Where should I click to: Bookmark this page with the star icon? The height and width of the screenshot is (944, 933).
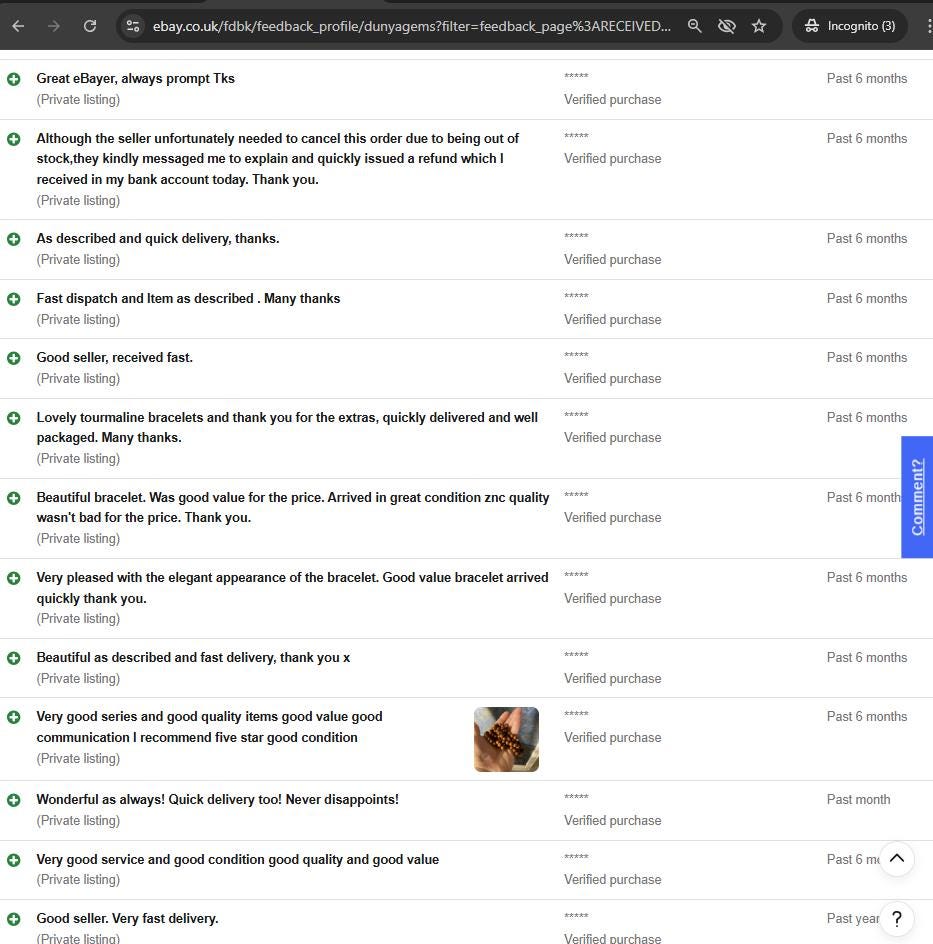(759, 26)
